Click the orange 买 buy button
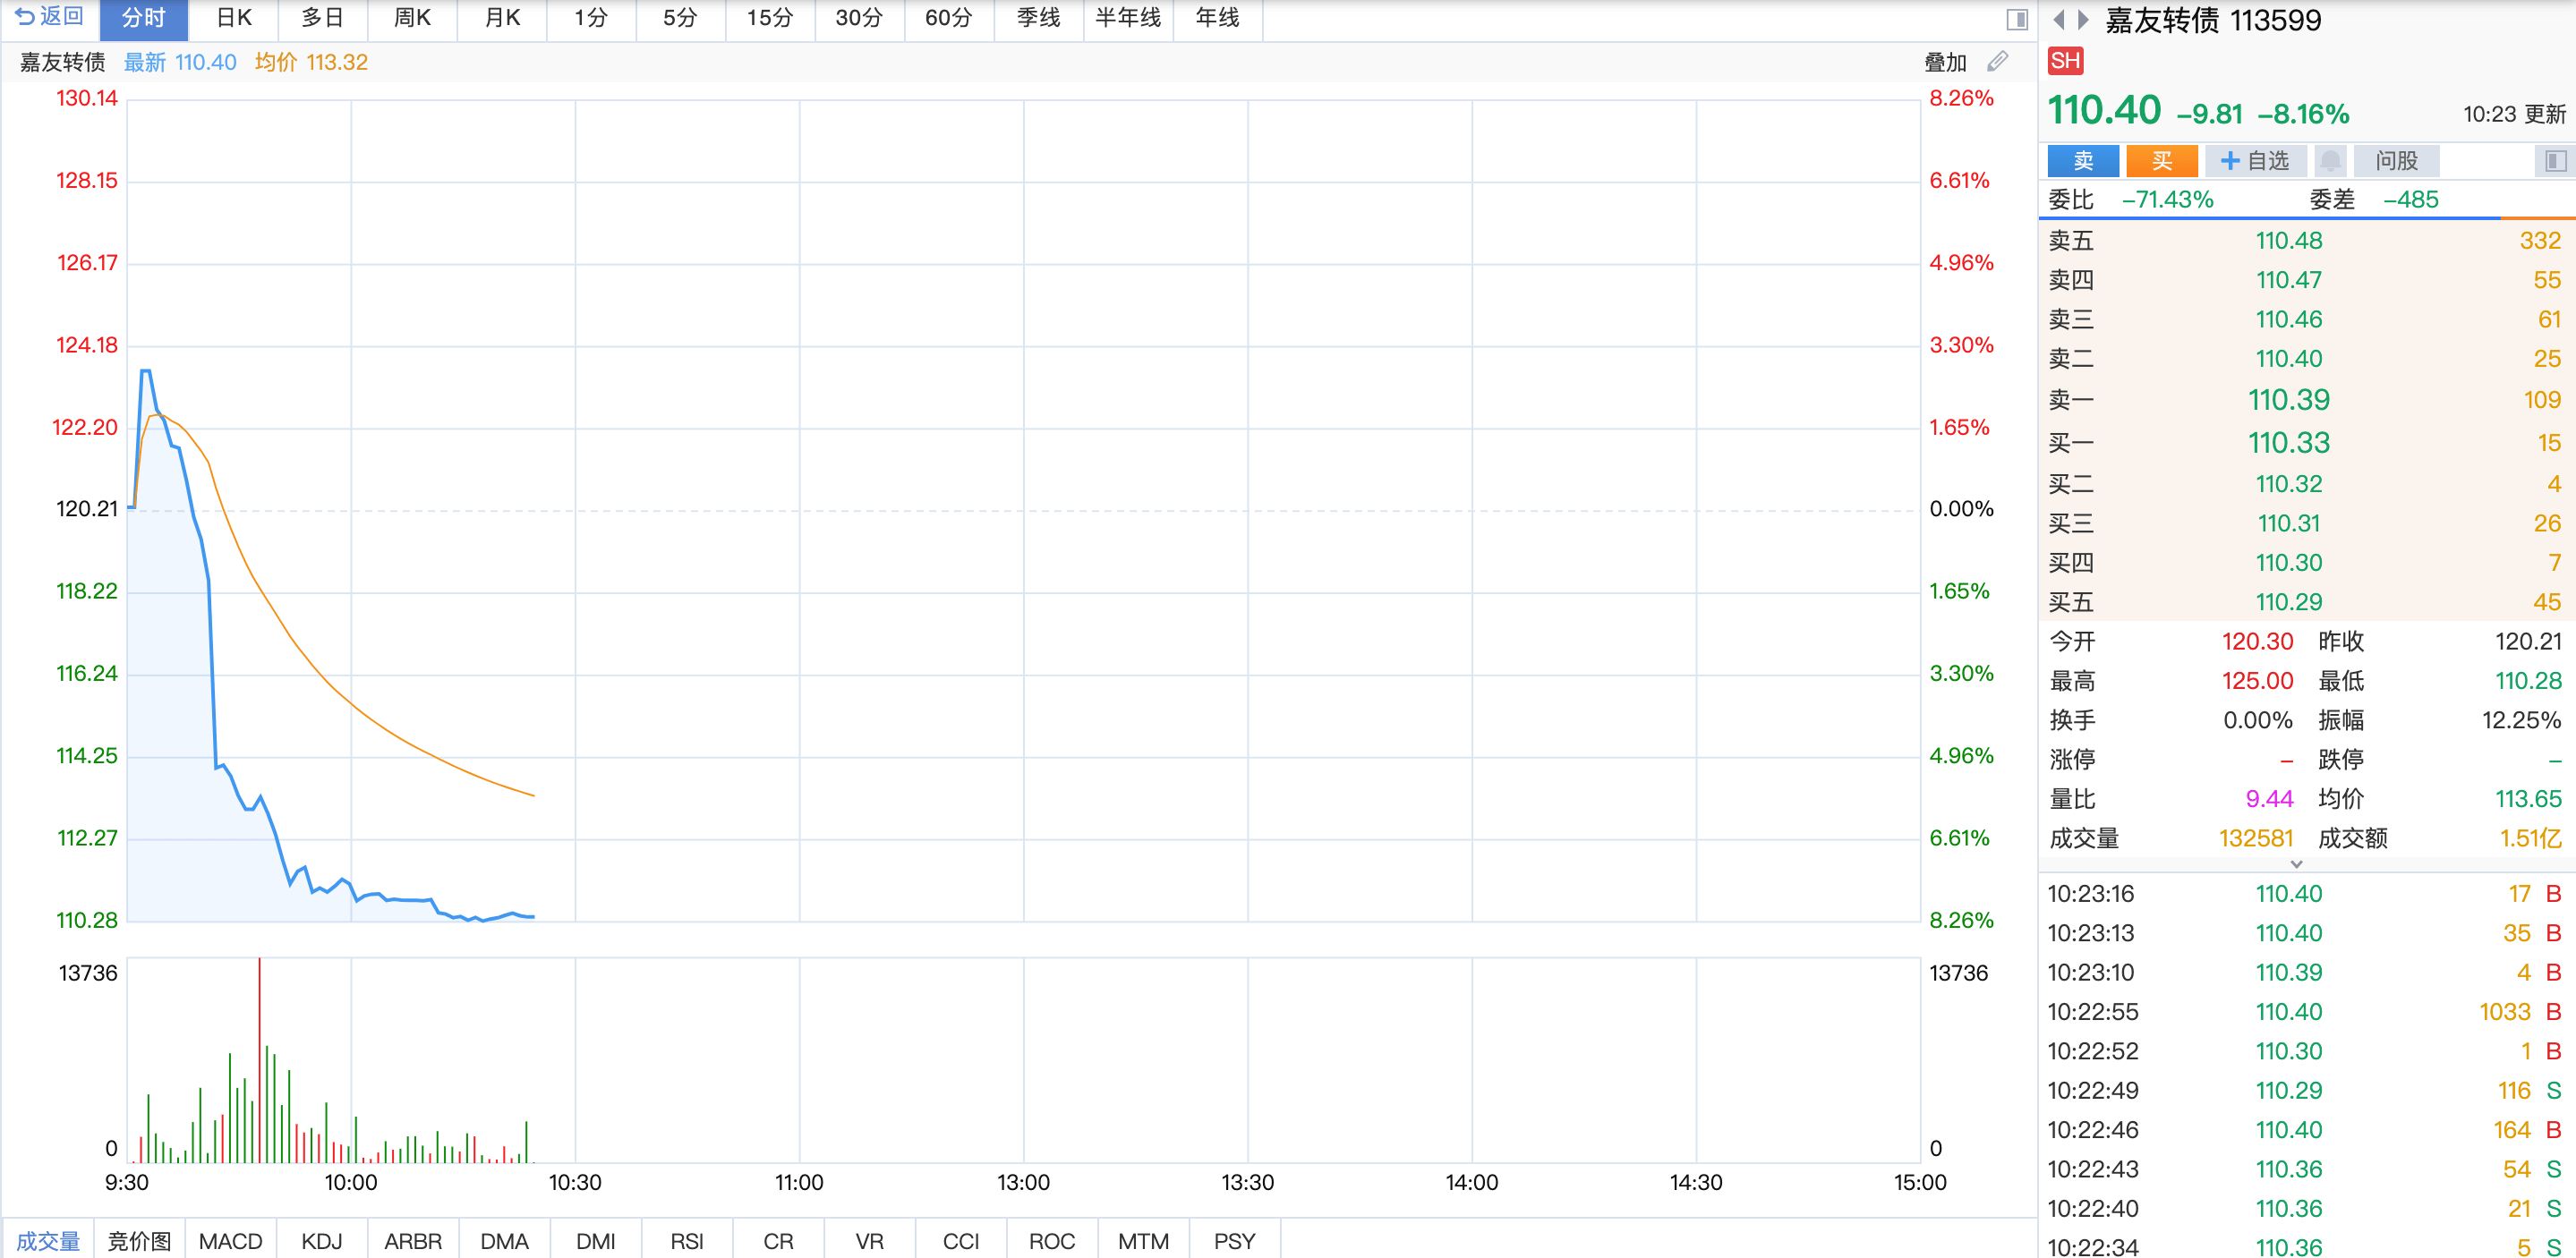The height and width of the screenshot is (1258, 2576). (2162, 161)
